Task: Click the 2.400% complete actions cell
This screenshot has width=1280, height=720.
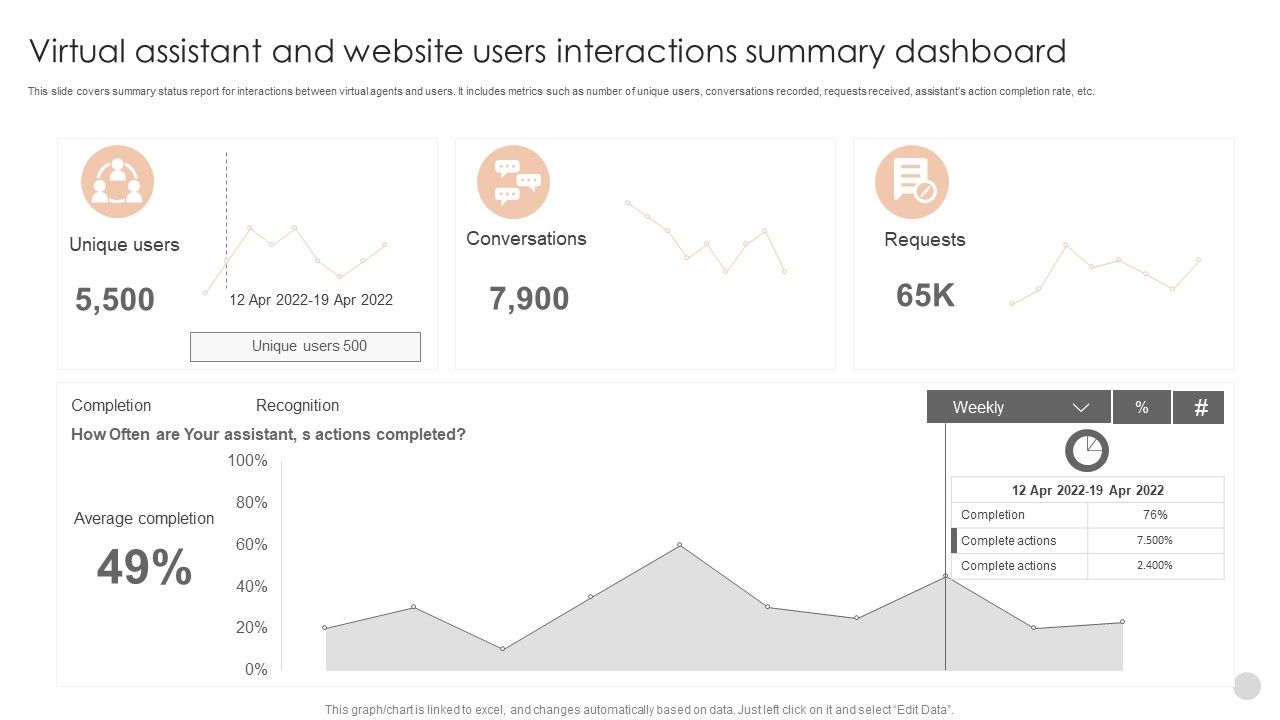Action: click(1155, 566)
